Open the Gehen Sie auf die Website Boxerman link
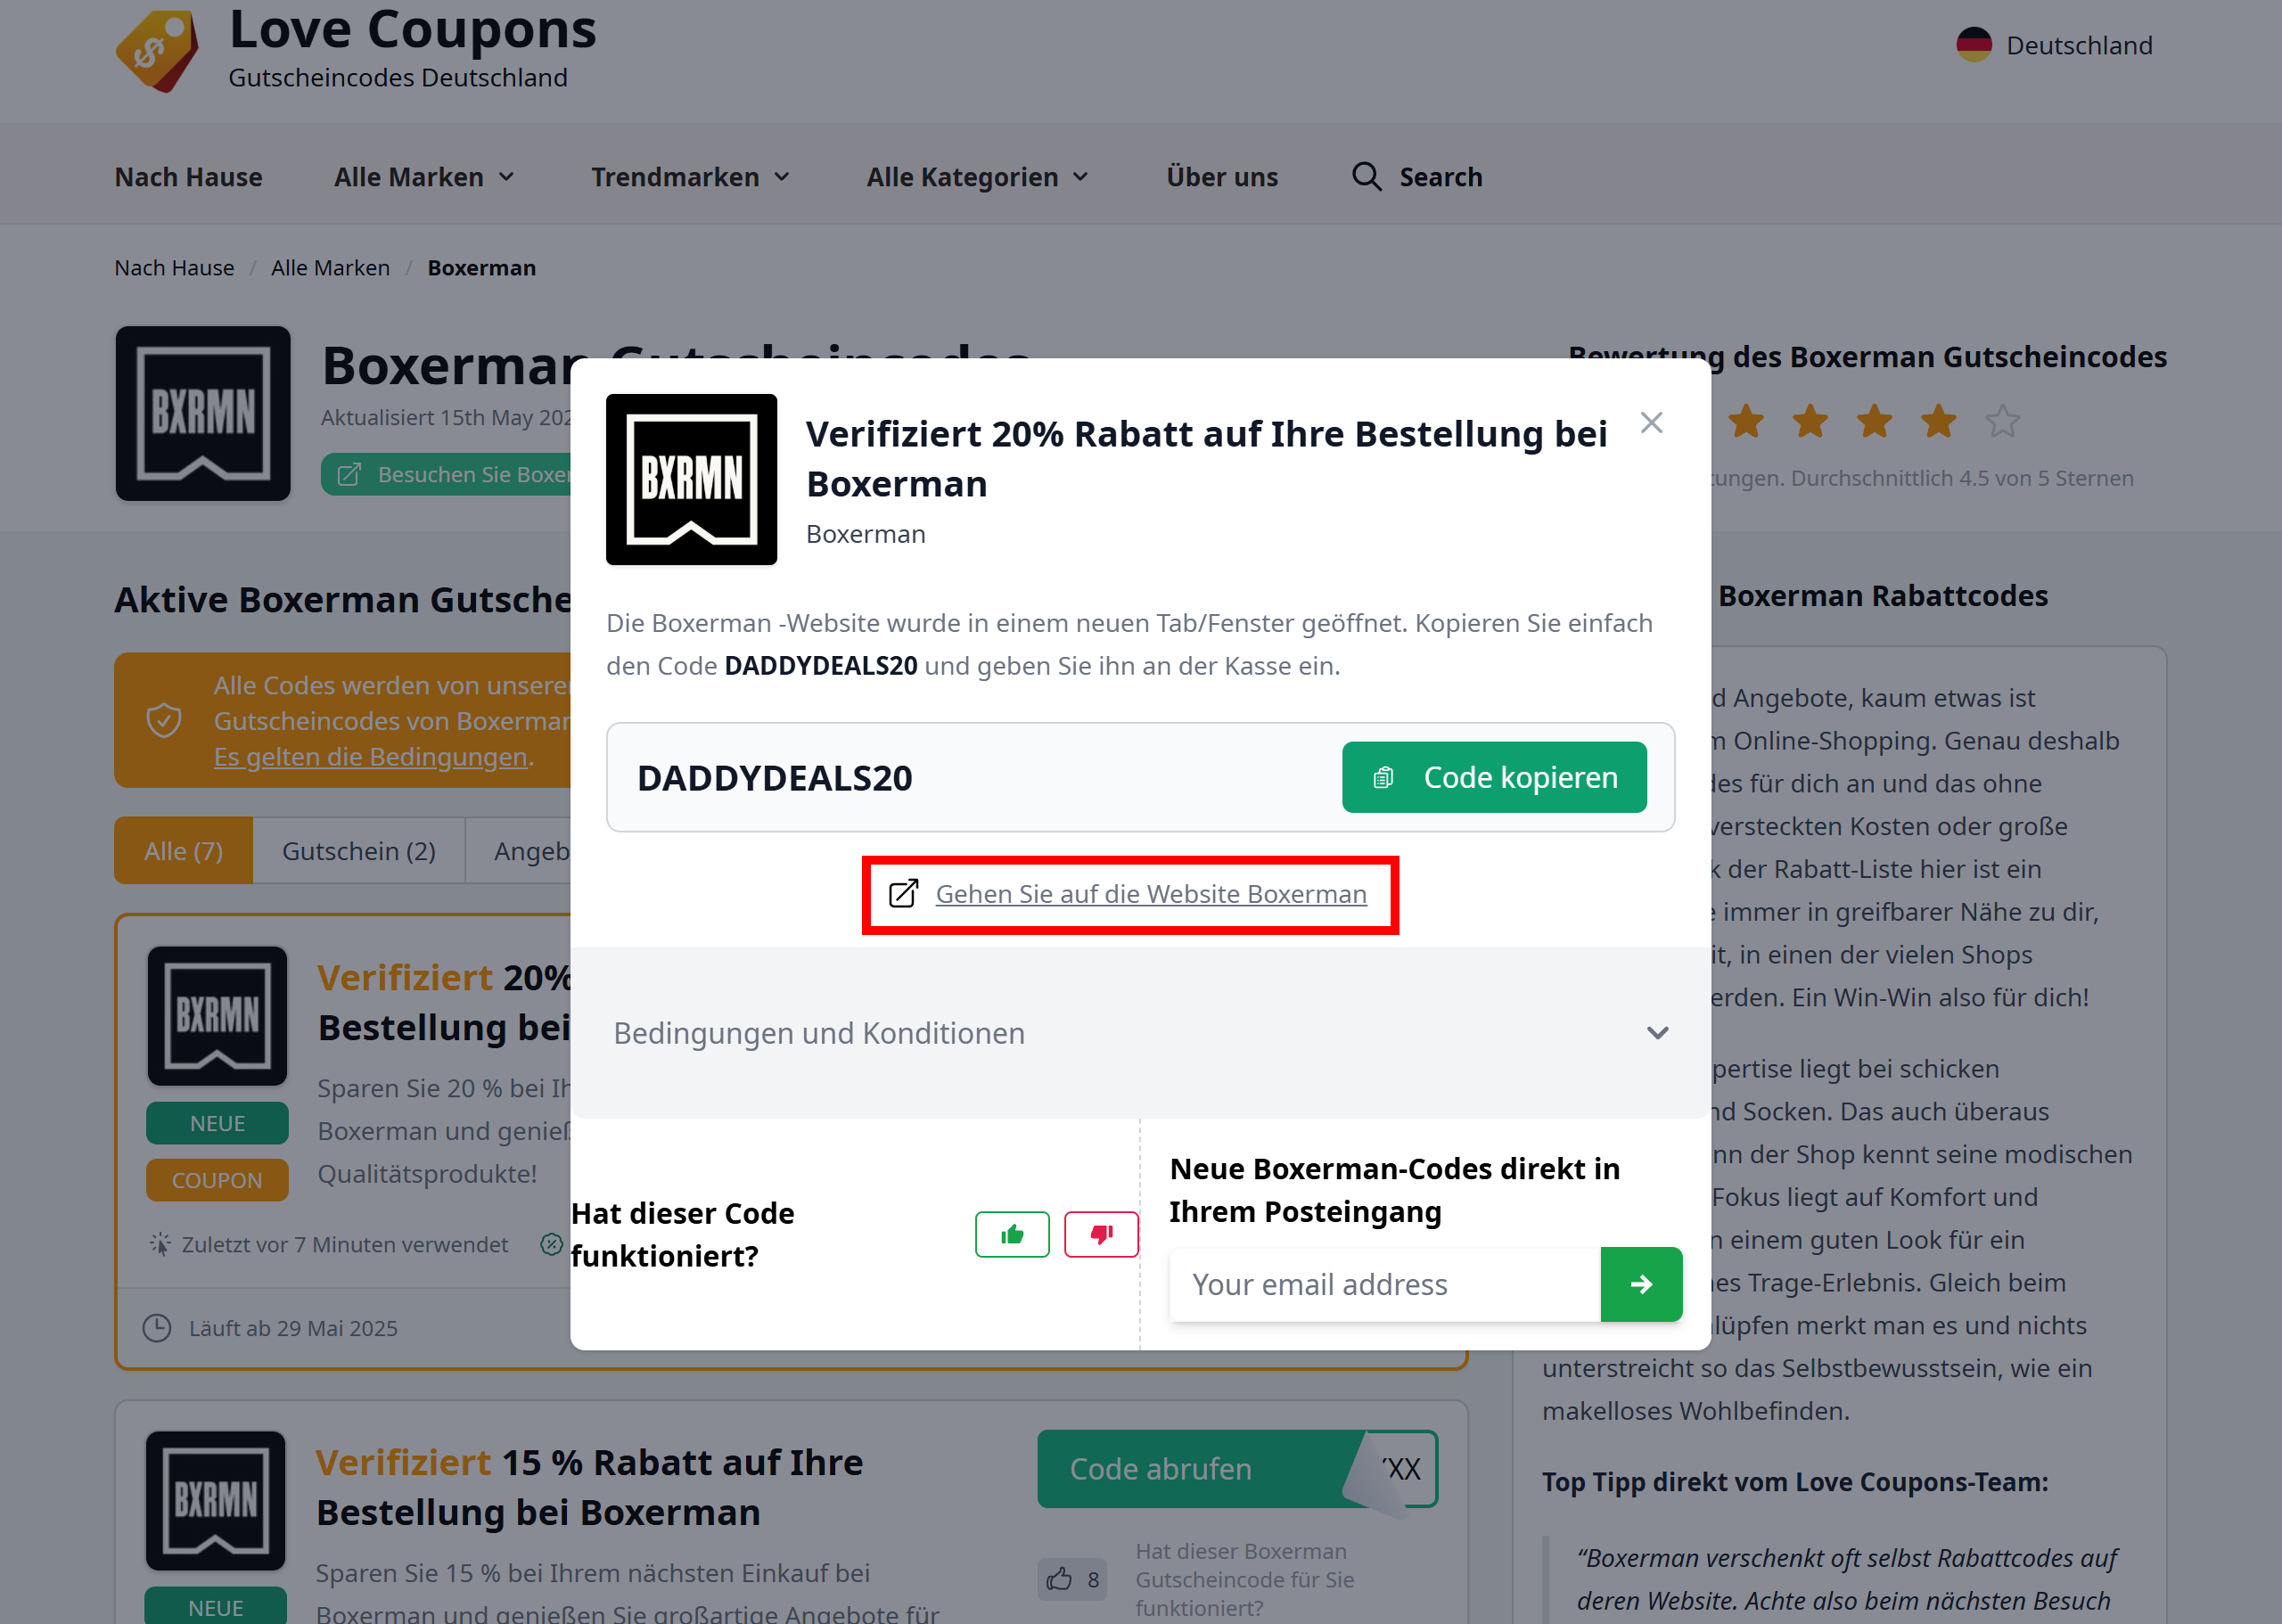The width and height of the screenshot is (2282, 1624). [x=1151, y=894]
